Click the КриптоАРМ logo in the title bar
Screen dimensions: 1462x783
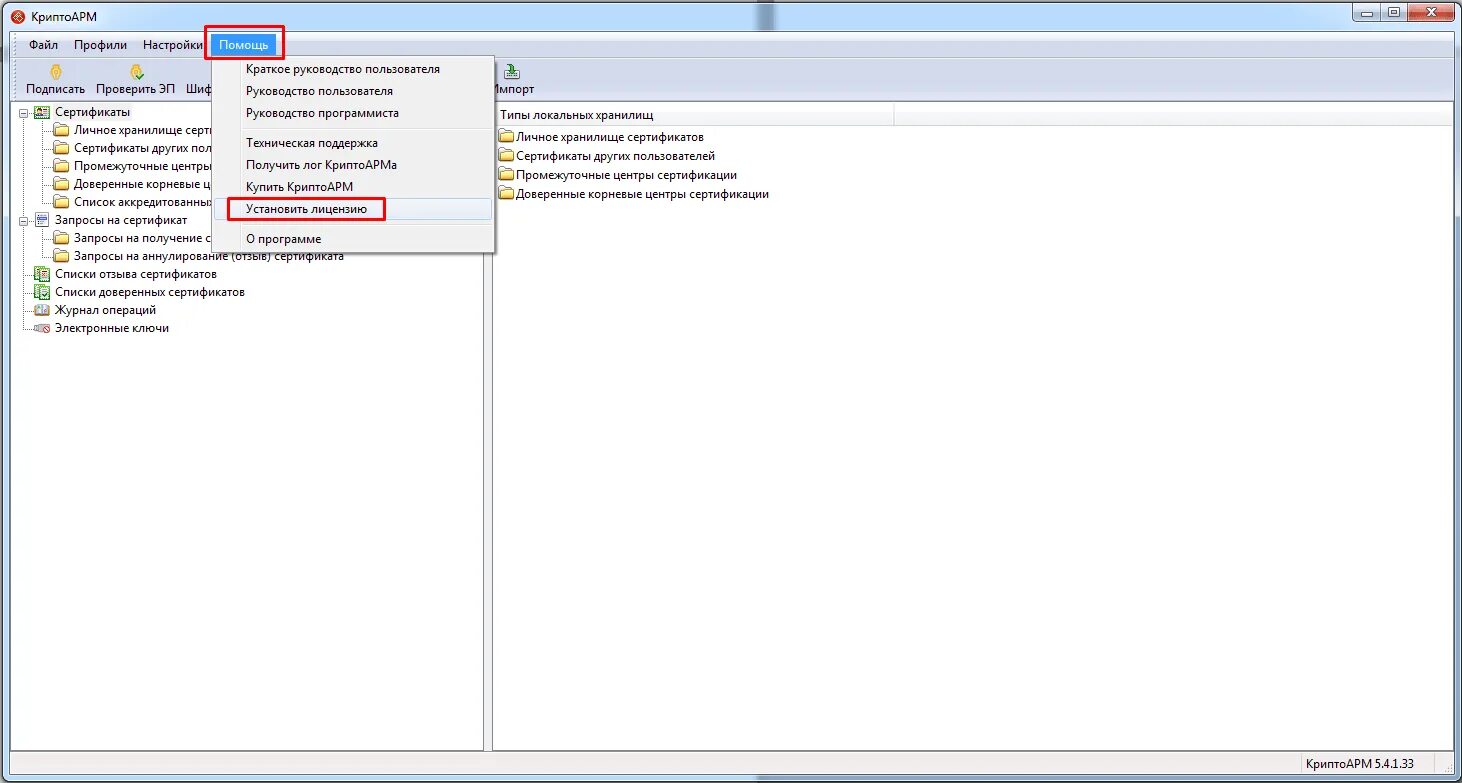point(17,16)
